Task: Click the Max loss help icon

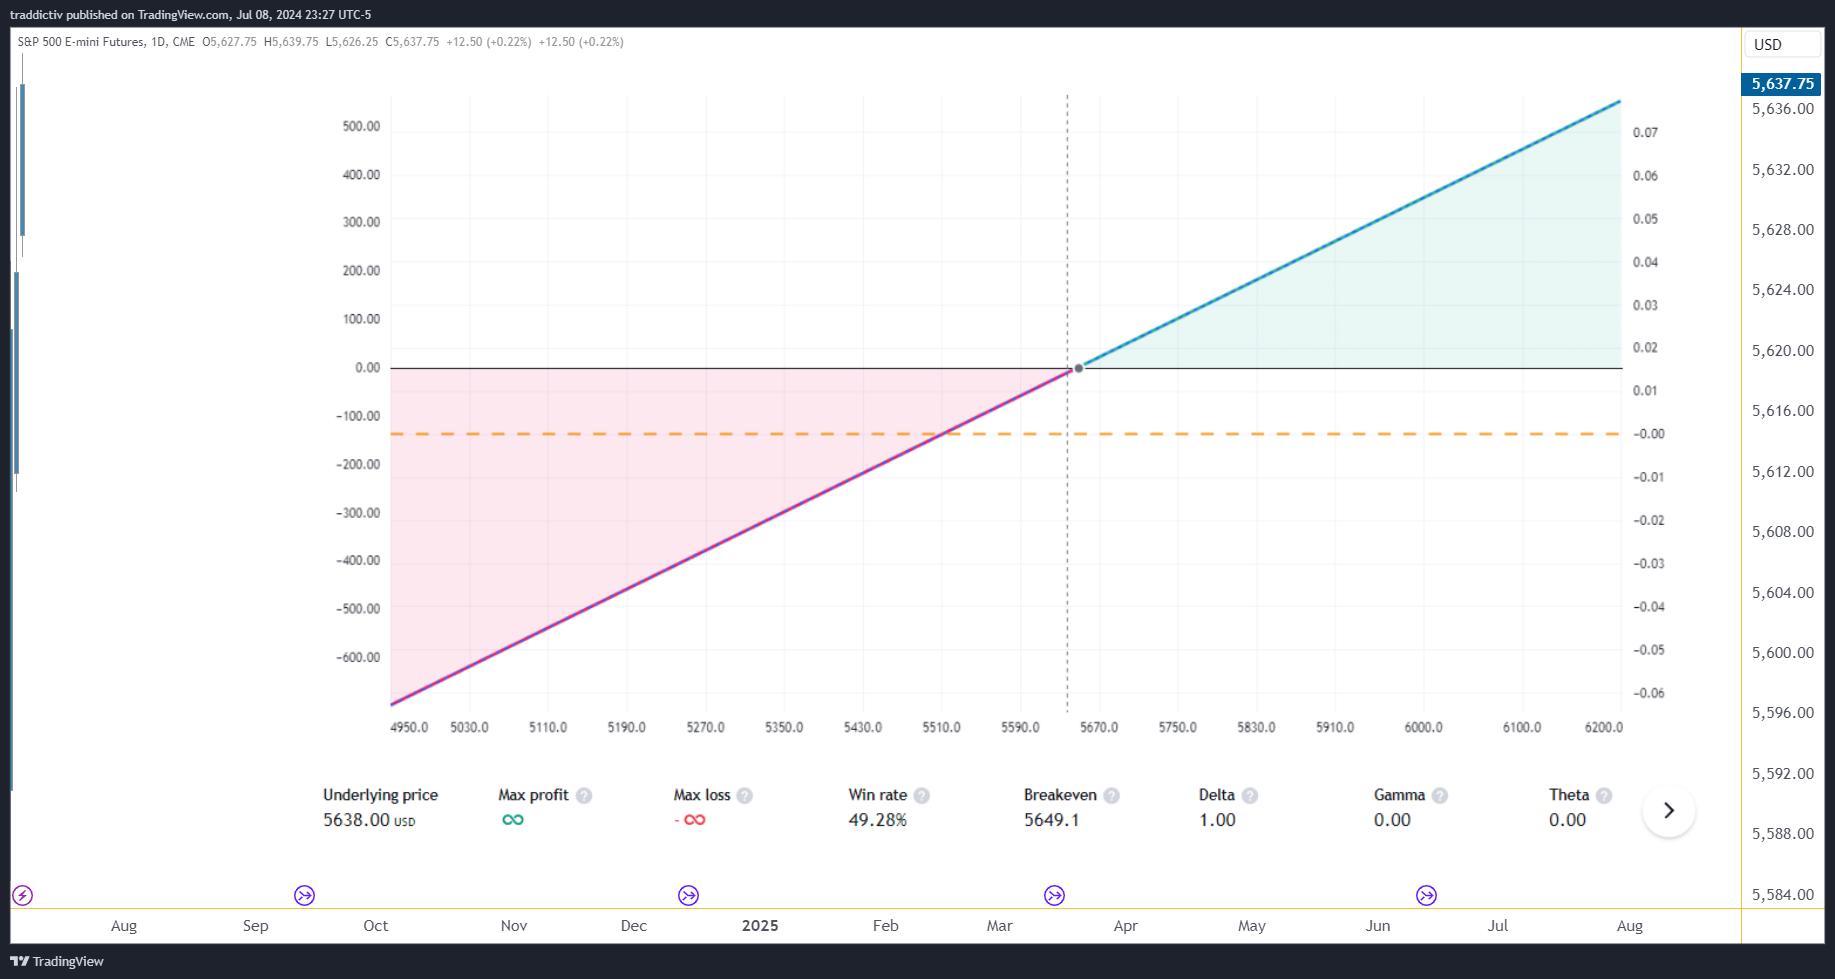Action: (x=744, y=795)
